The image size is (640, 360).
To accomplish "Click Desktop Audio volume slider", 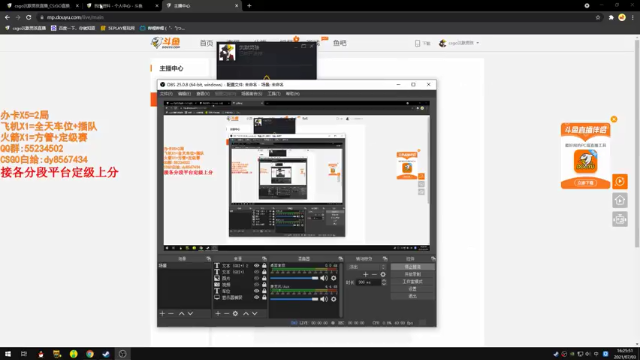I will pos(294,278).
